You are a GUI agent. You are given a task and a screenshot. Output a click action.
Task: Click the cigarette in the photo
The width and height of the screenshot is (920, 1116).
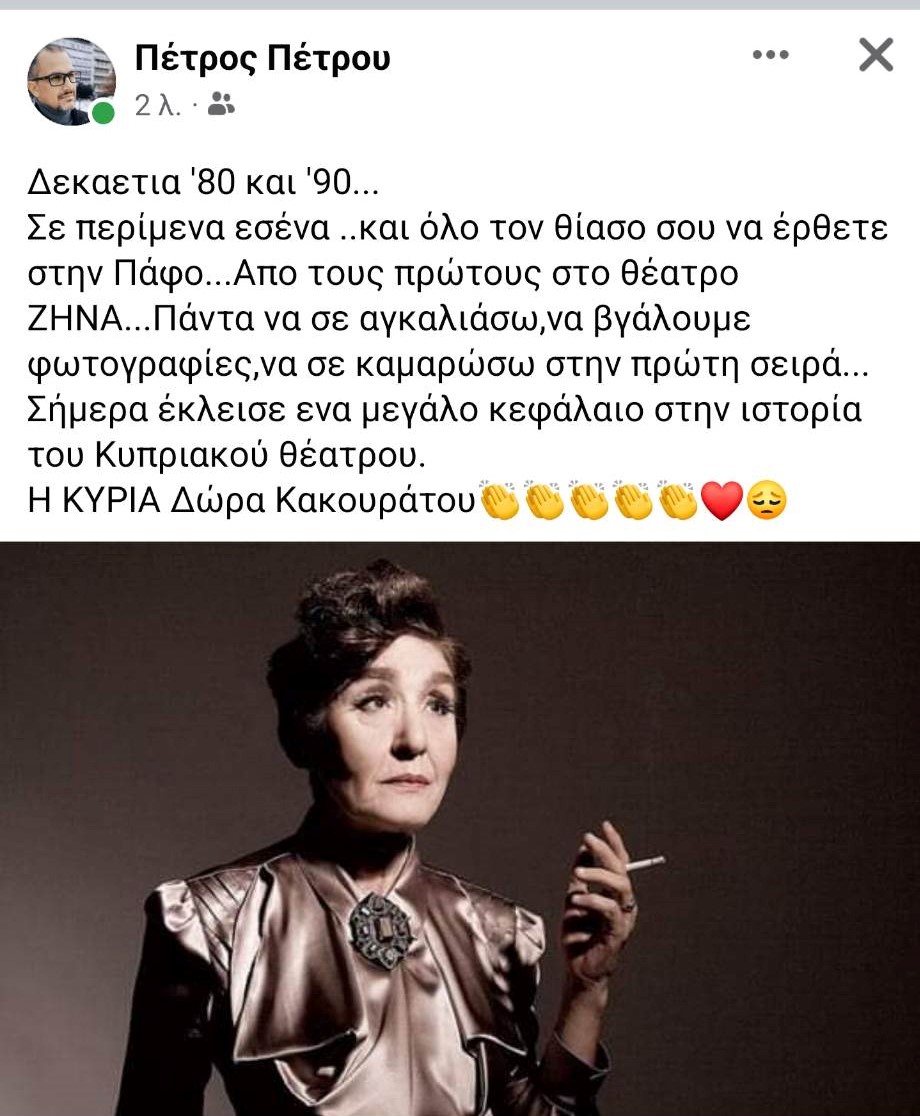pos(645,863)
